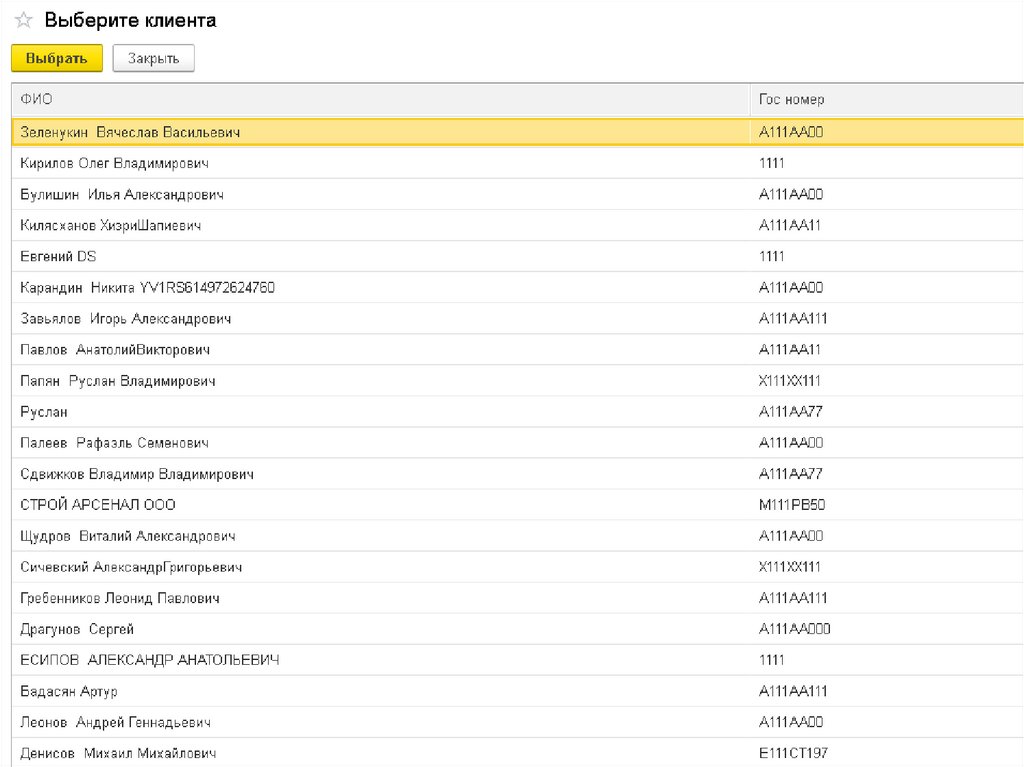Image resolution: width=1024 pixels, height=767 pixels.
Task: Click the Папян Руслан Владимирович row
Action: (118, 381)
